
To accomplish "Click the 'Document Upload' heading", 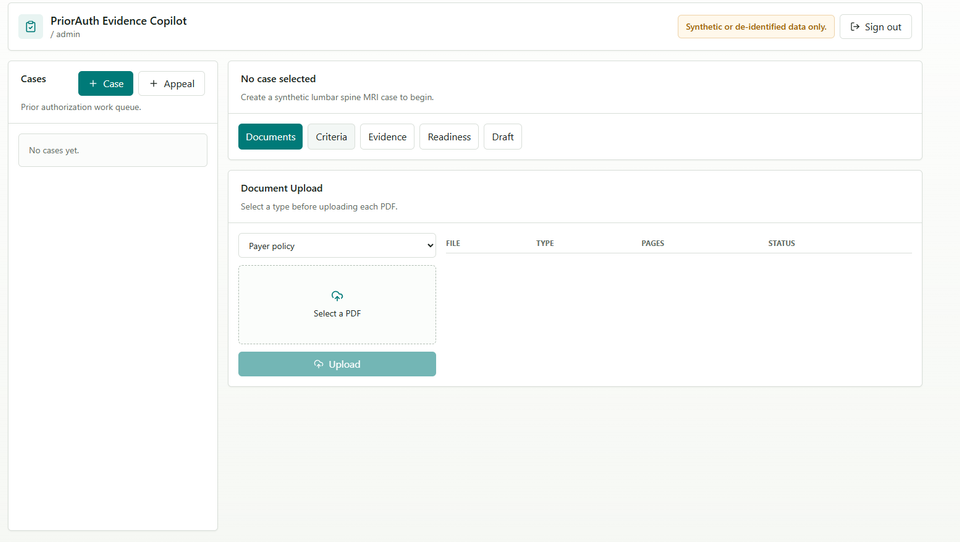I will click(281, 188).
